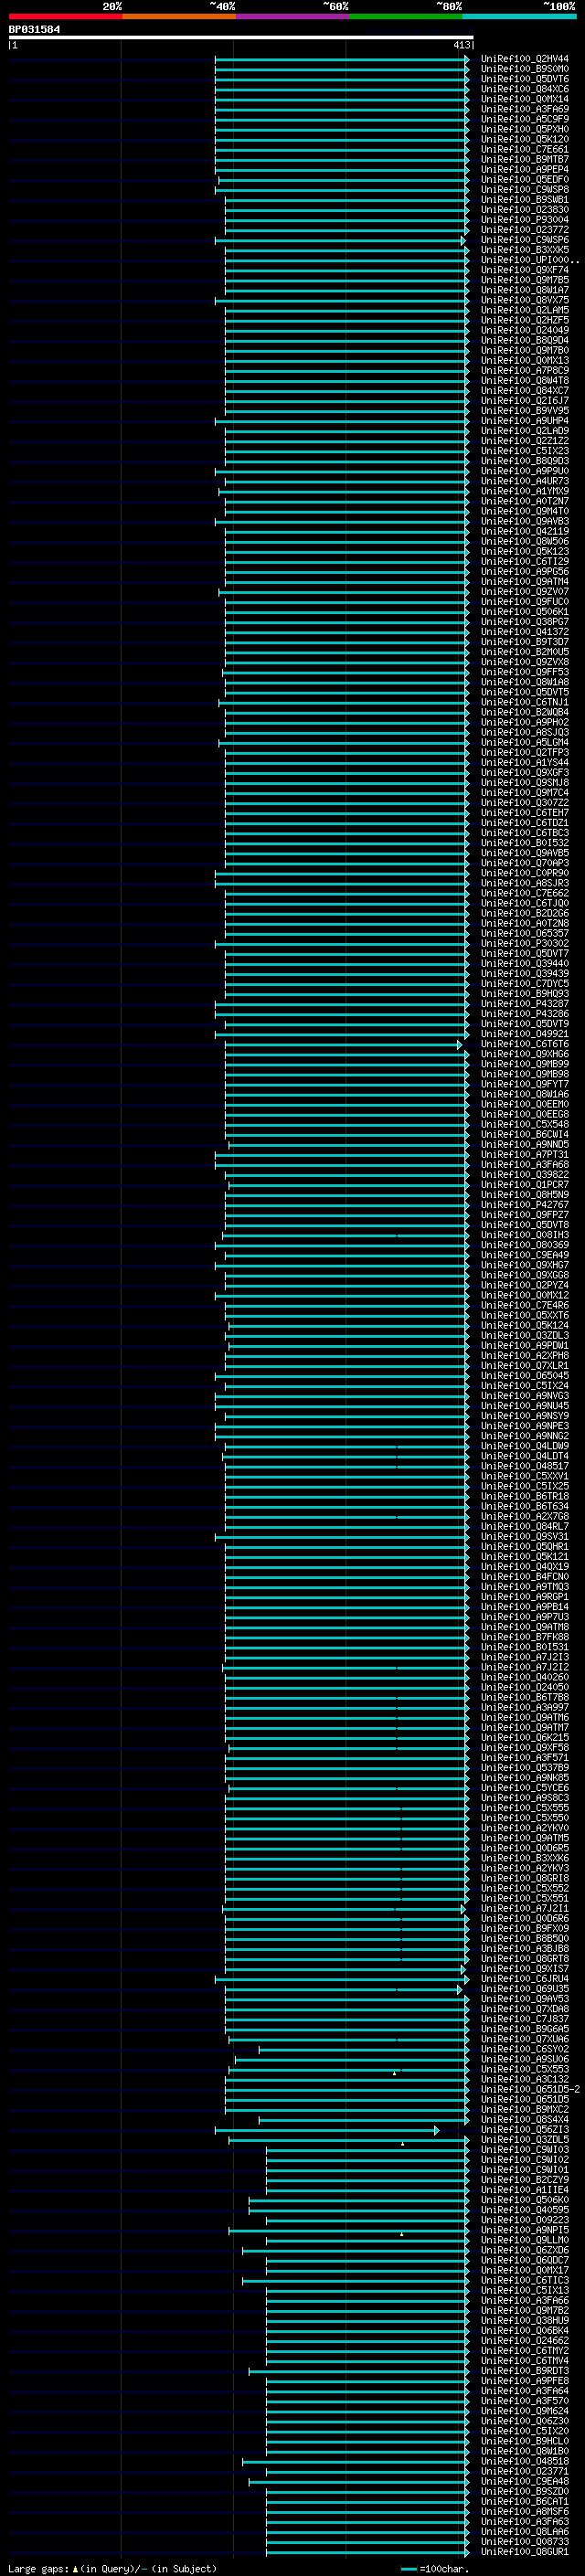Open hit UniRef100_C7E661
Image resolution: width=585 pixels, height=2576 pixels.
point(525,149)
